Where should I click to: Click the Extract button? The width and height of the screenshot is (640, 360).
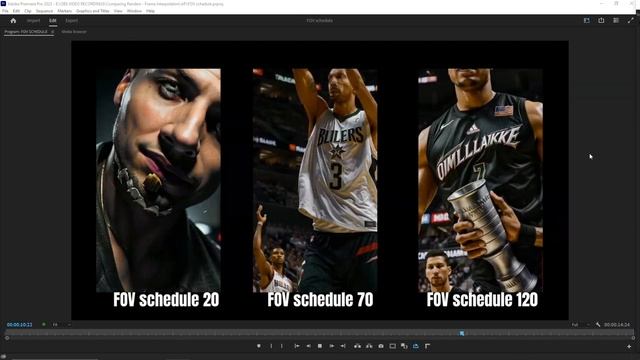pyautogui.click(x=369, y=346)
